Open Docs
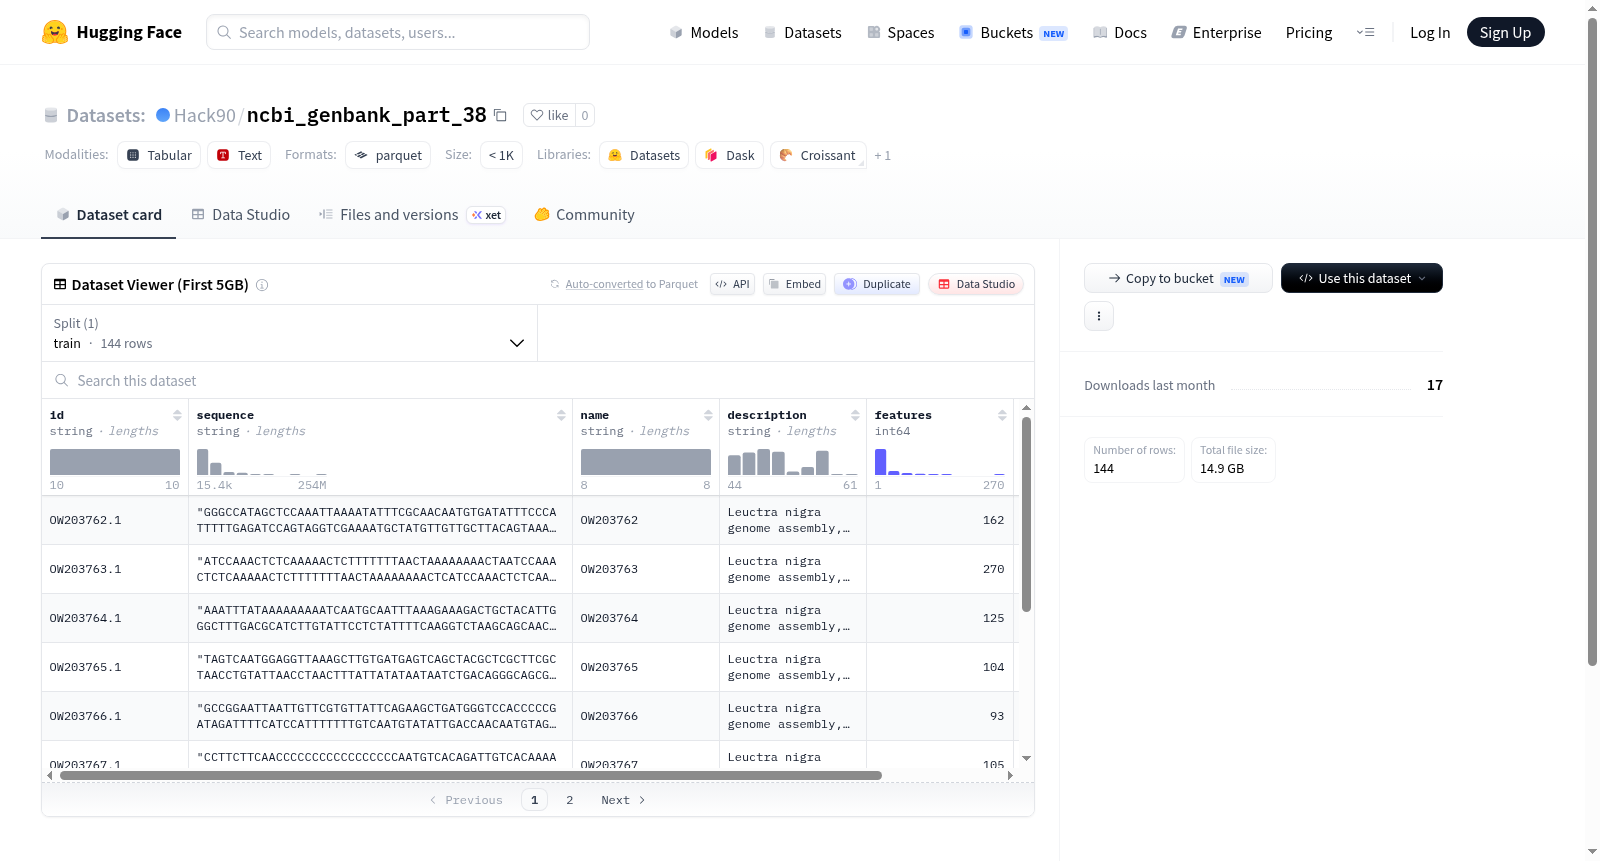The height and width of the screenshot is (861, 1600). [x=1120, y=33]
